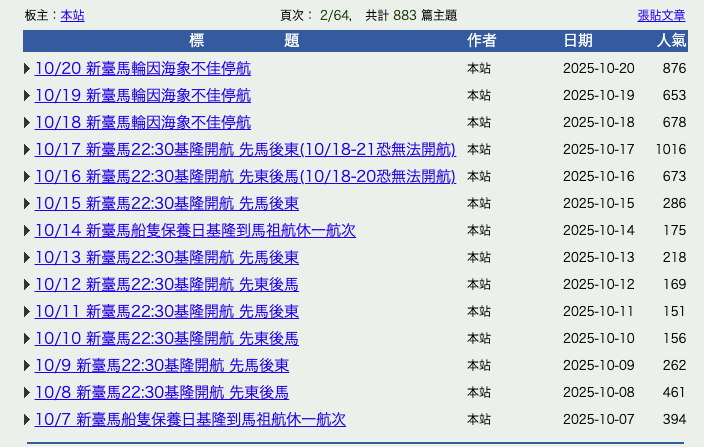Click the triangle icon beside the 10/7 post
This screenshot has width=704, height=447.
click(x=27, y=420)
